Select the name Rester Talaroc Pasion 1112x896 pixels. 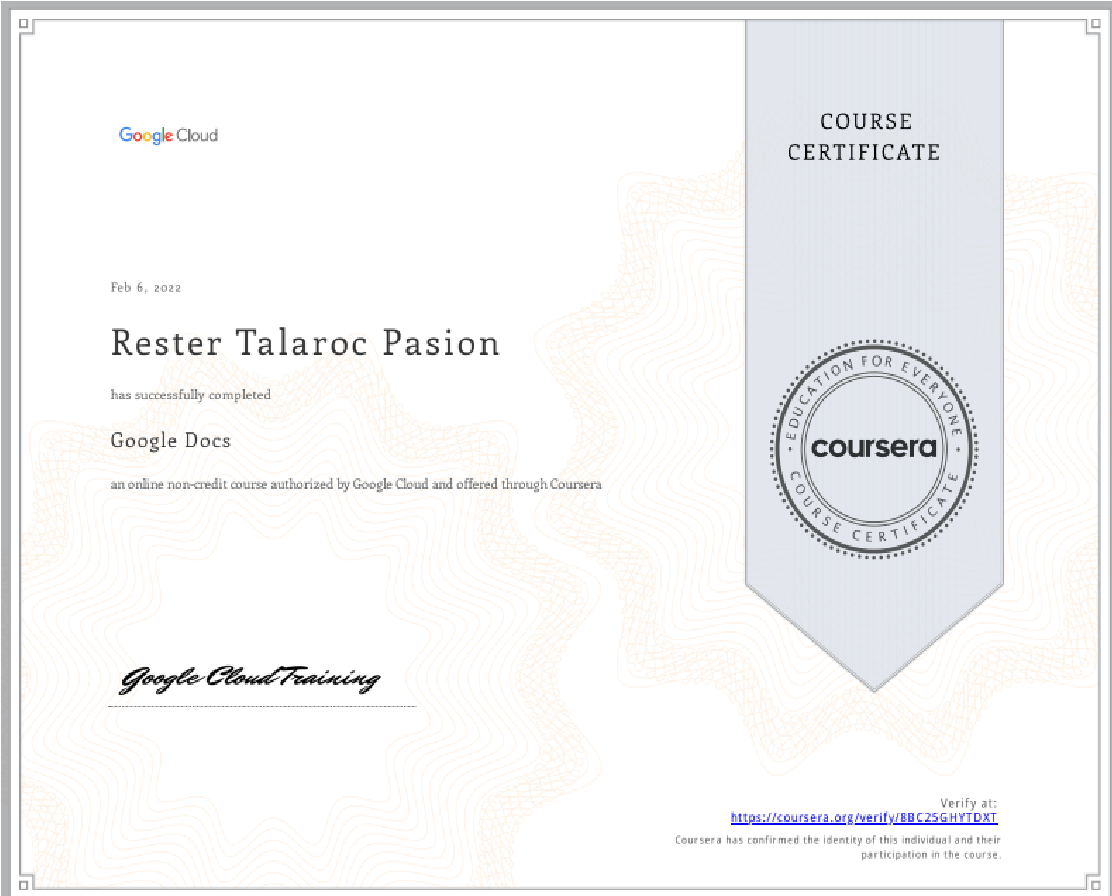pos(305,343)
